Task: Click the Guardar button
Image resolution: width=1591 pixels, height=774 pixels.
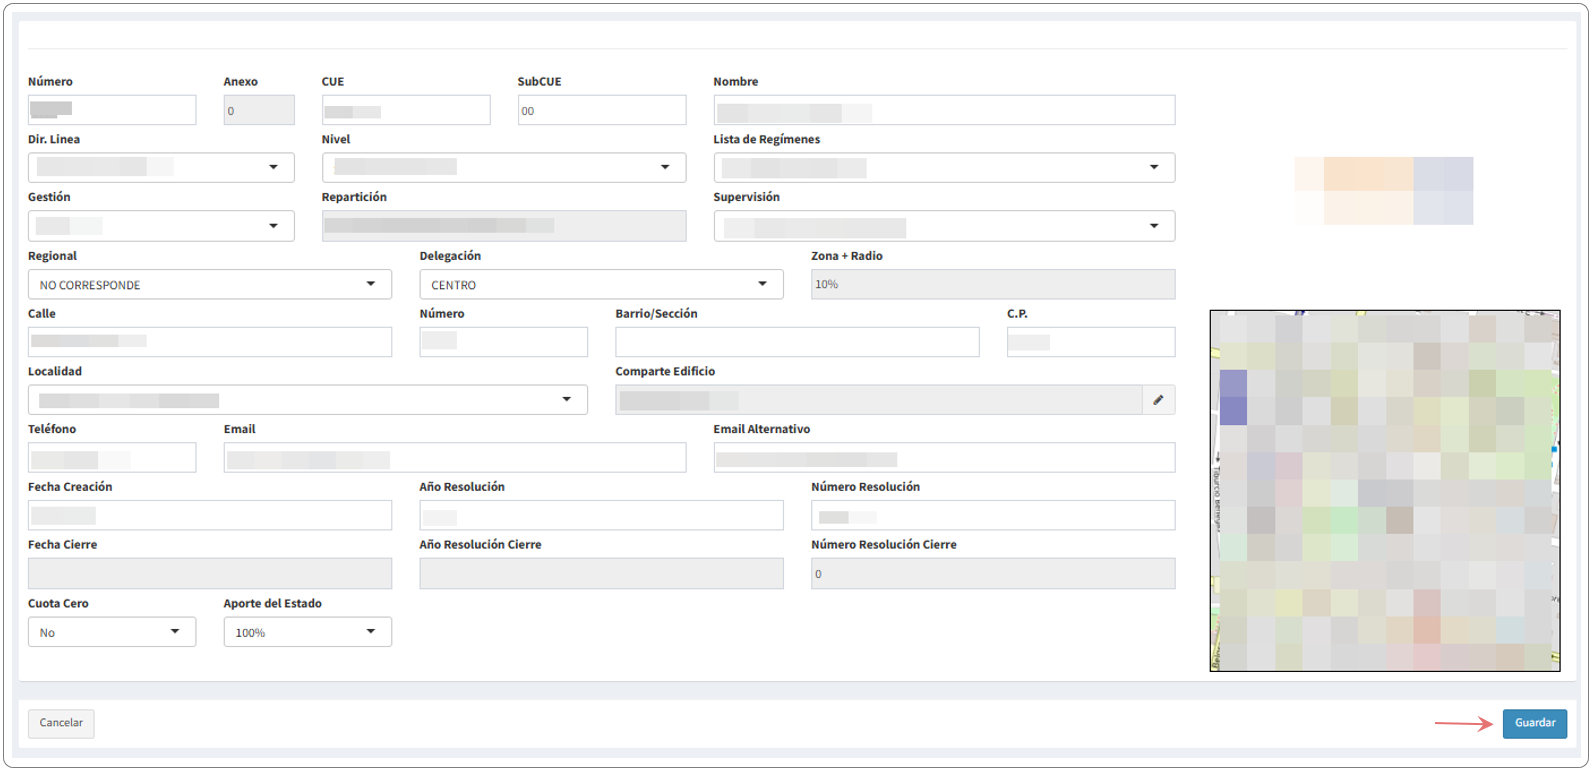Action: 1534,723
